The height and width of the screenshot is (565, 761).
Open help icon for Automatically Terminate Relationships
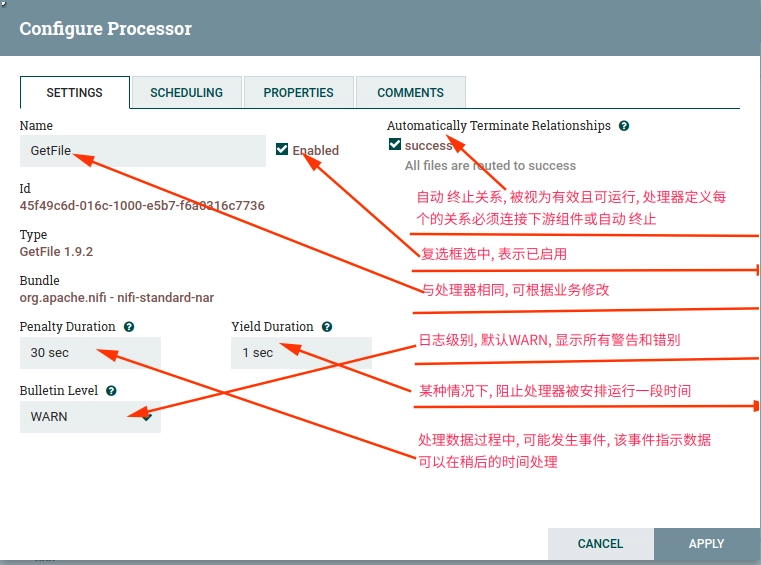point(624,126)
